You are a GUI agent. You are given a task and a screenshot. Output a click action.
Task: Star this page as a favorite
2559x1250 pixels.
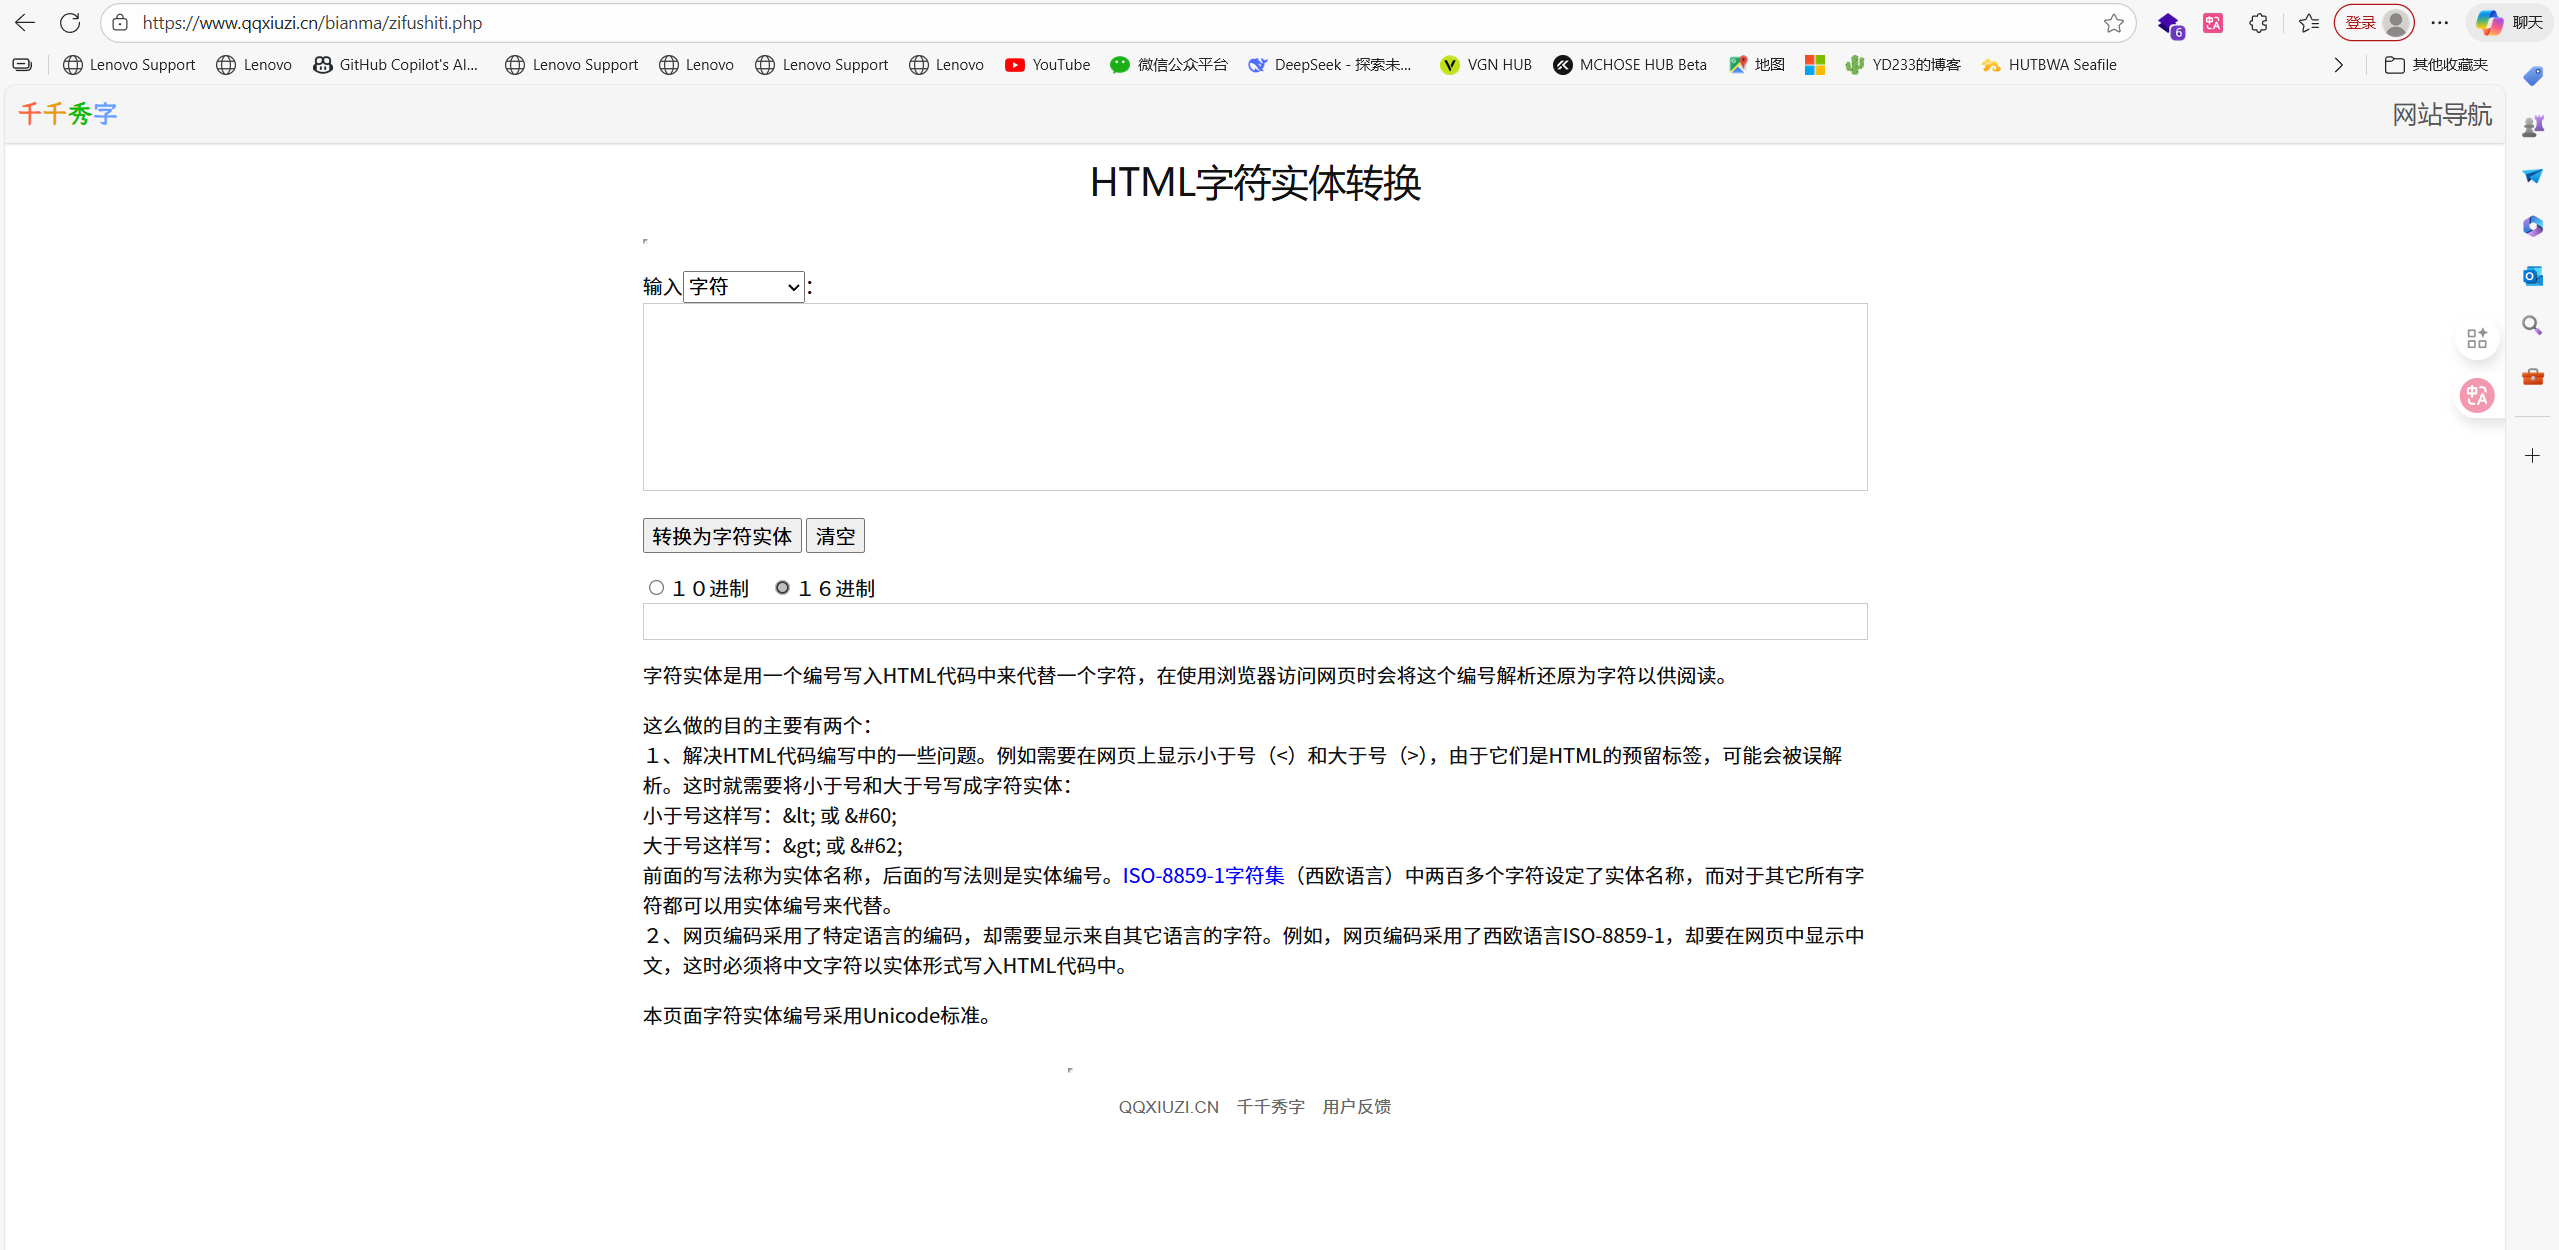2113,23
